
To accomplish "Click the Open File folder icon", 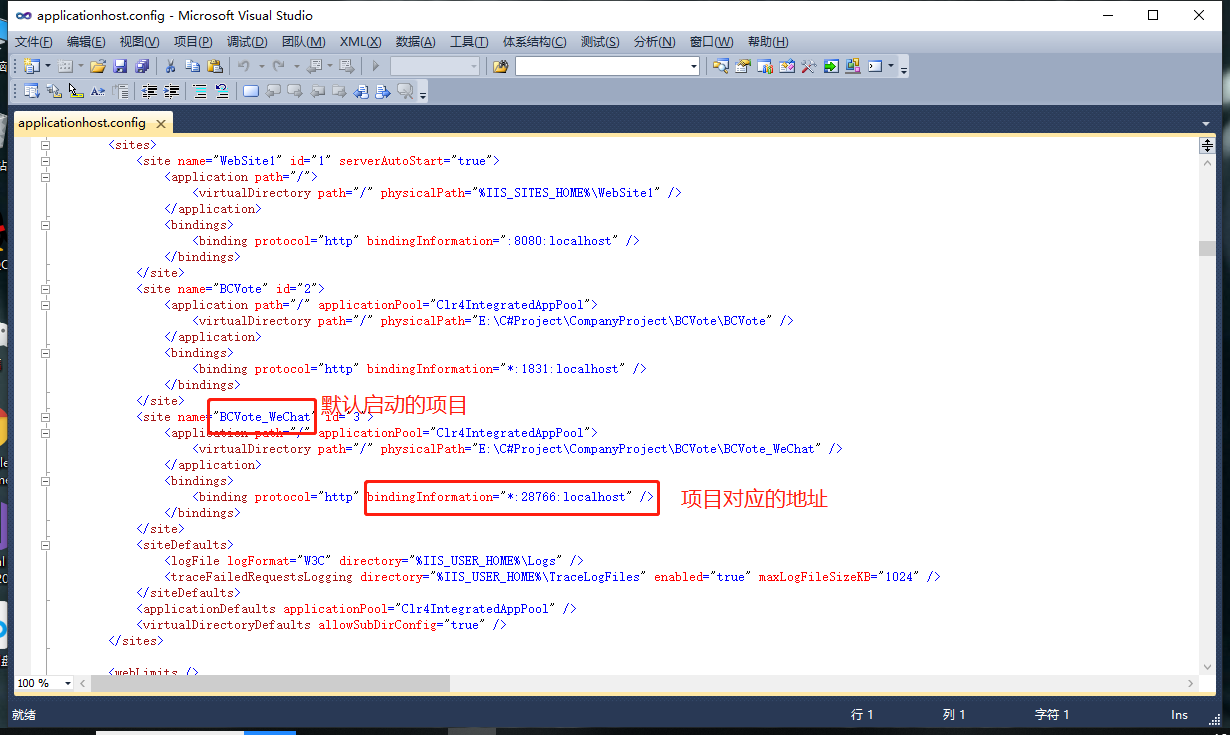I will point(98,66).
